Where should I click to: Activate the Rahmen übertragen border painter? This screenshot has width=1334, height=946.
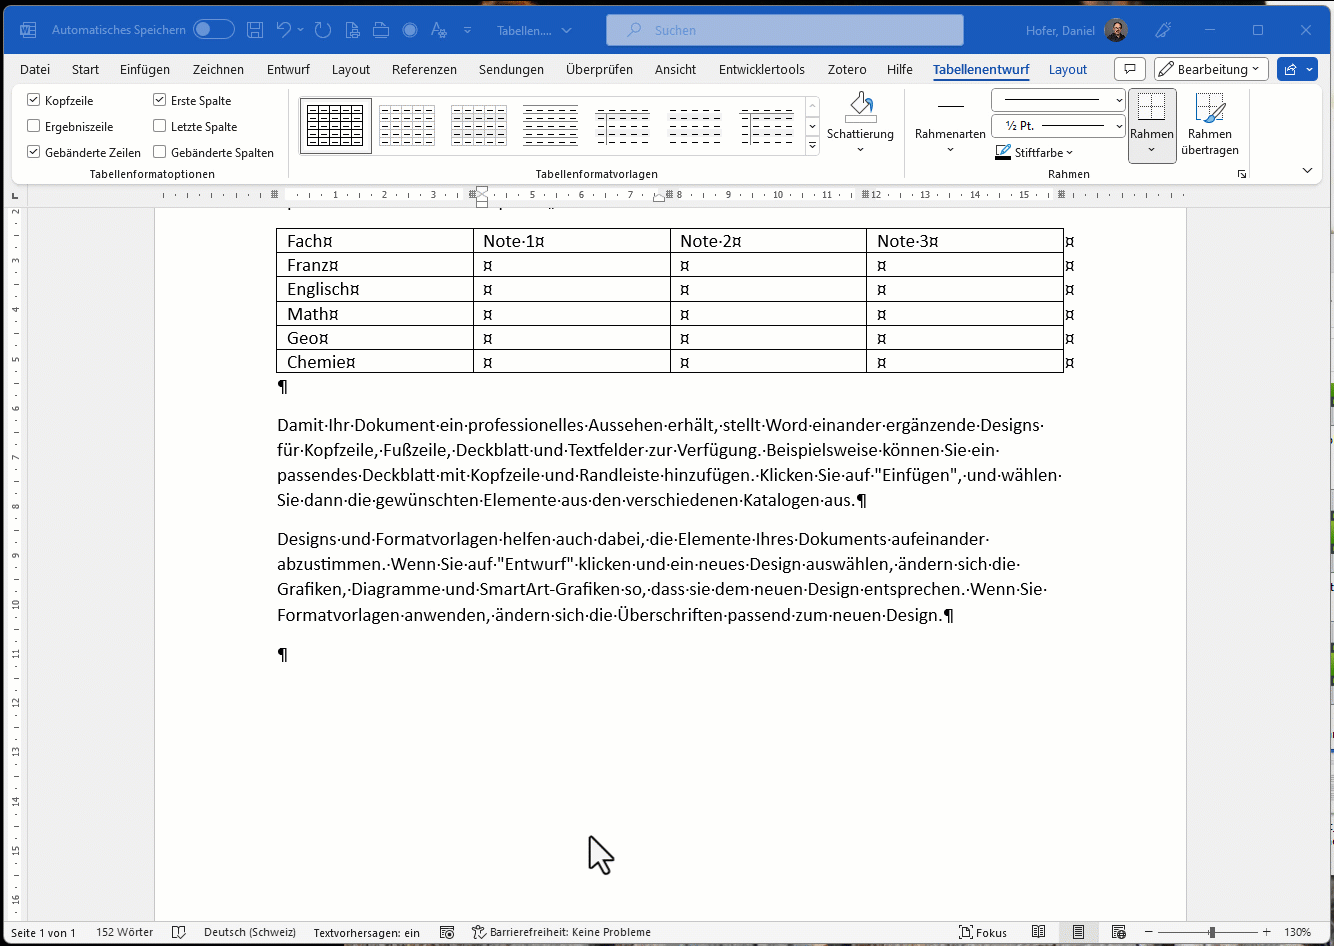1209,123
